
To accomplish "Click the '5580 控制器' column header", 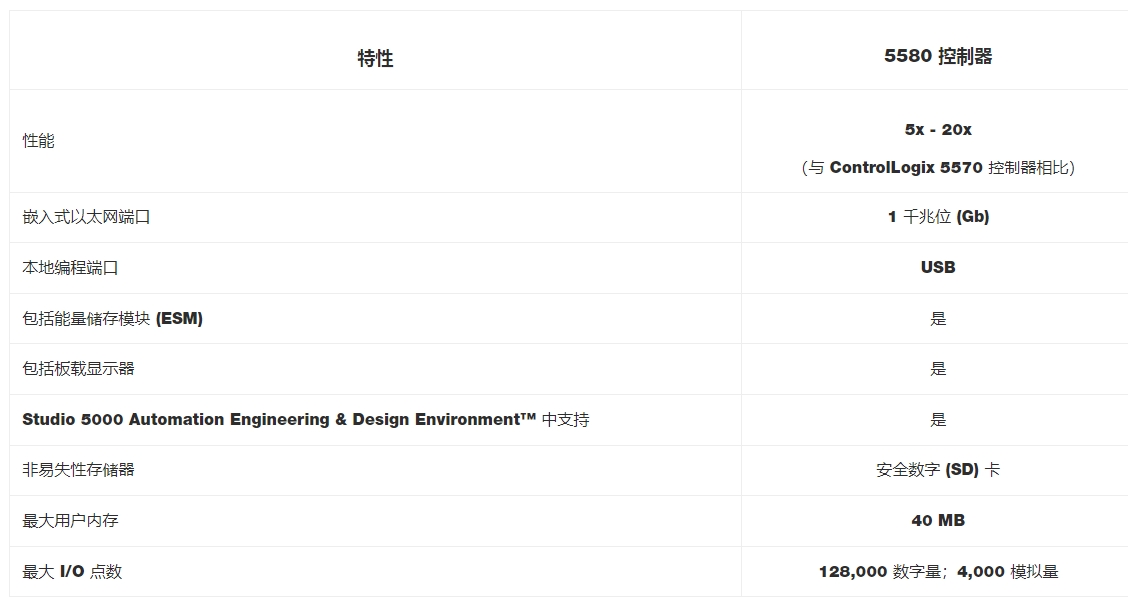I will pos(938,56).
